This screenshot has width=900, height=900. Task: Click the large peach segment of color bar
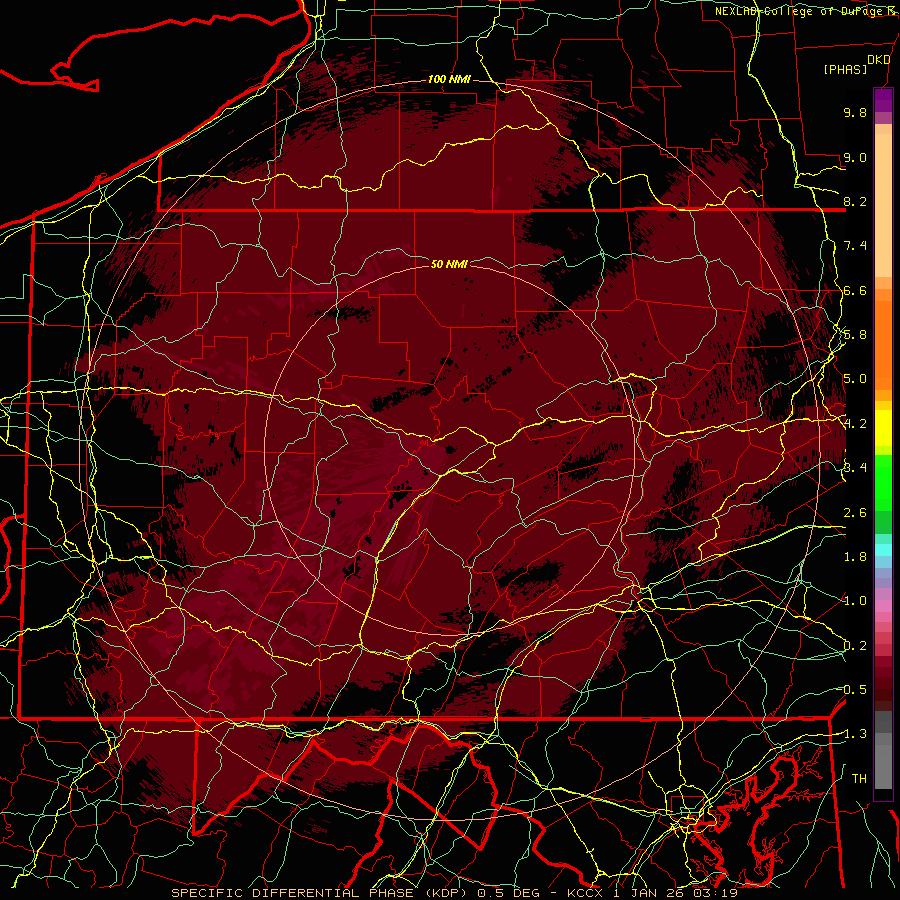[x=883, y=206]
